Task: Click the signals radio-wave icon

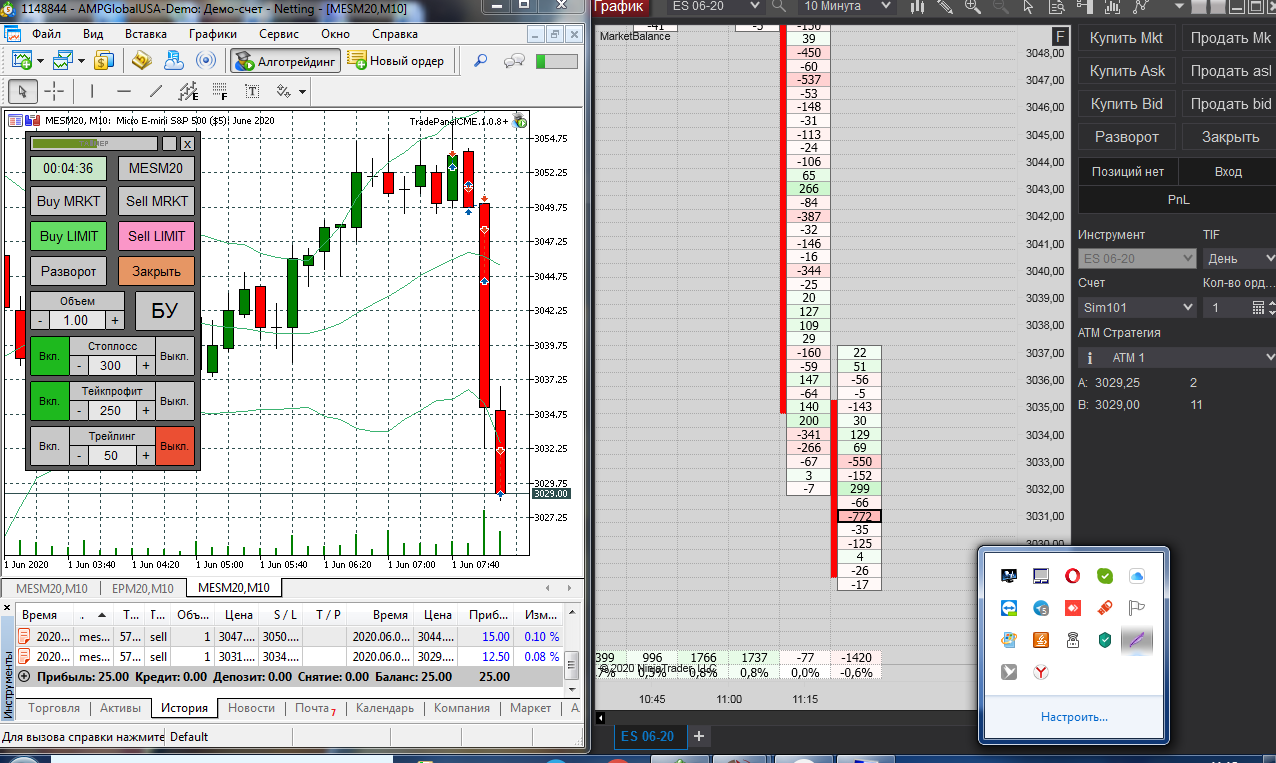Action: pos(206,60)
